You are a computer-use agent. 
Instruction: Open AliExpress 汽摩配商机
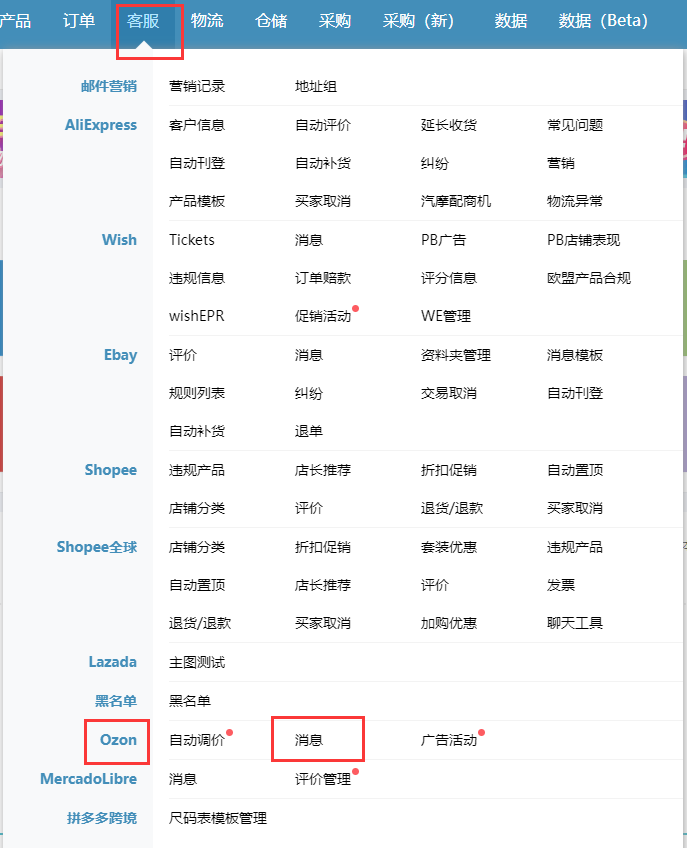[456, 201]
